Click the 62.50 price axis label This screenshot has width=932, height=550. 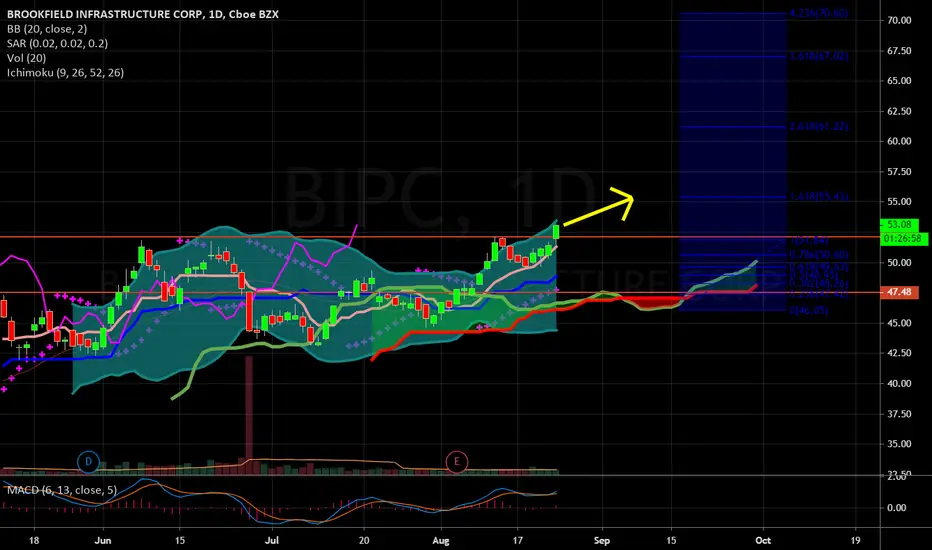point(899,111)
